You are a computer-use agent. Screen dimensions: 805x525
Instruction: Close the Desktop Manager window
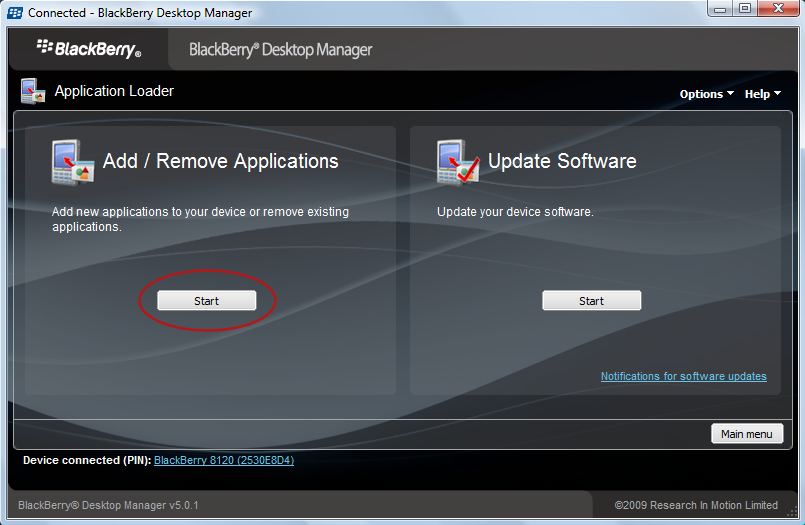tap(779, 9)
